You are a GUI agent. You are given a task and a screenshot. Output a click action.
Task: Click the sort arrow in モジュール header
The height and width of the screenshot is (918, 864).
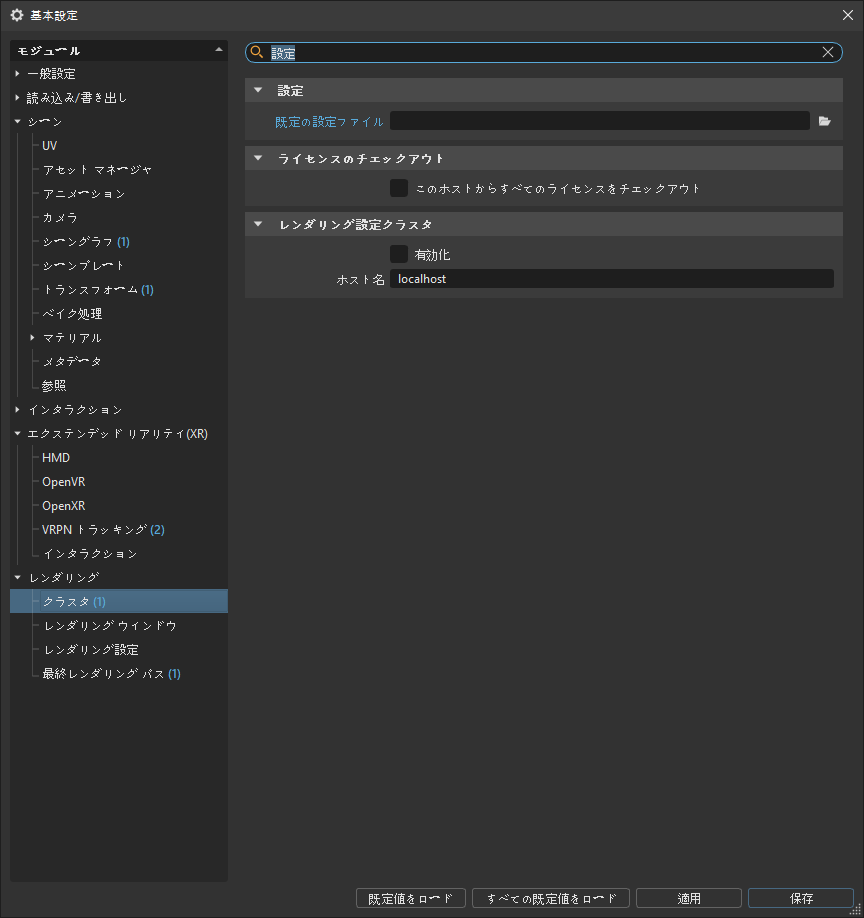[219, 49]
